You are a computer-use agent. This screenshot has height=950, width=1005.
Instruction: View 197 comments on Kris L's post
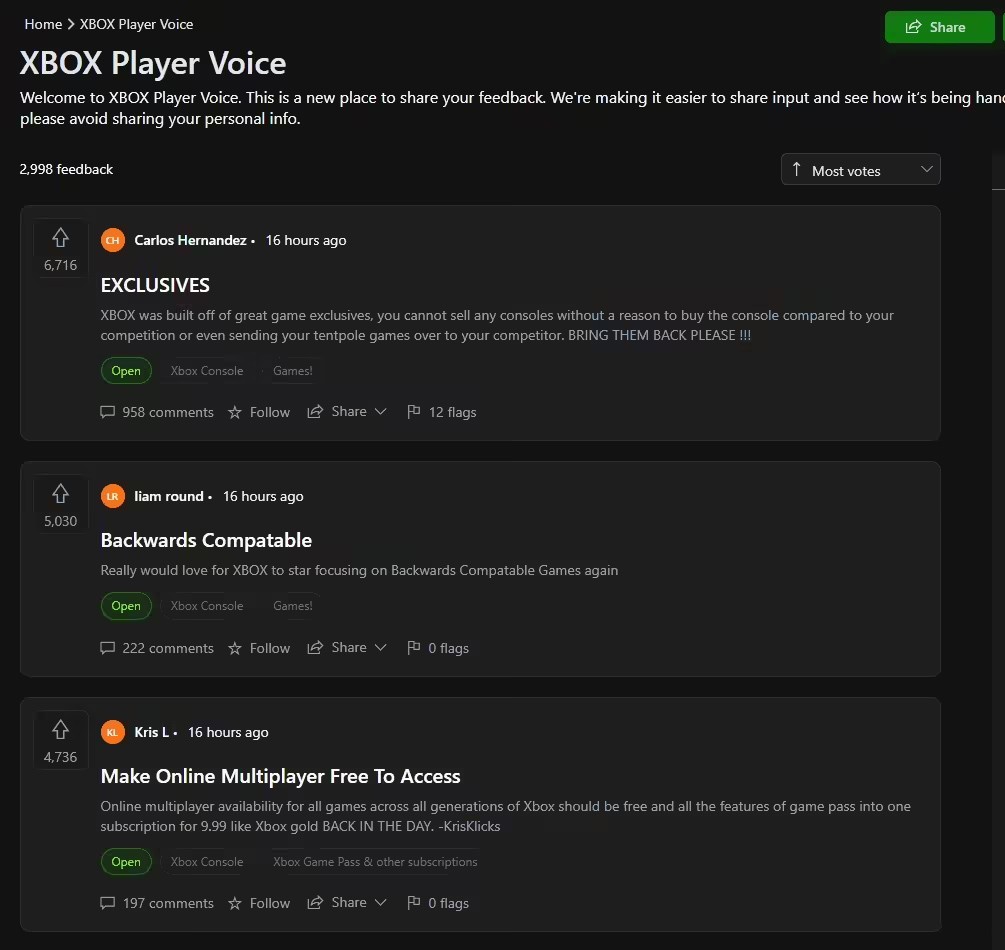[168, 903]
